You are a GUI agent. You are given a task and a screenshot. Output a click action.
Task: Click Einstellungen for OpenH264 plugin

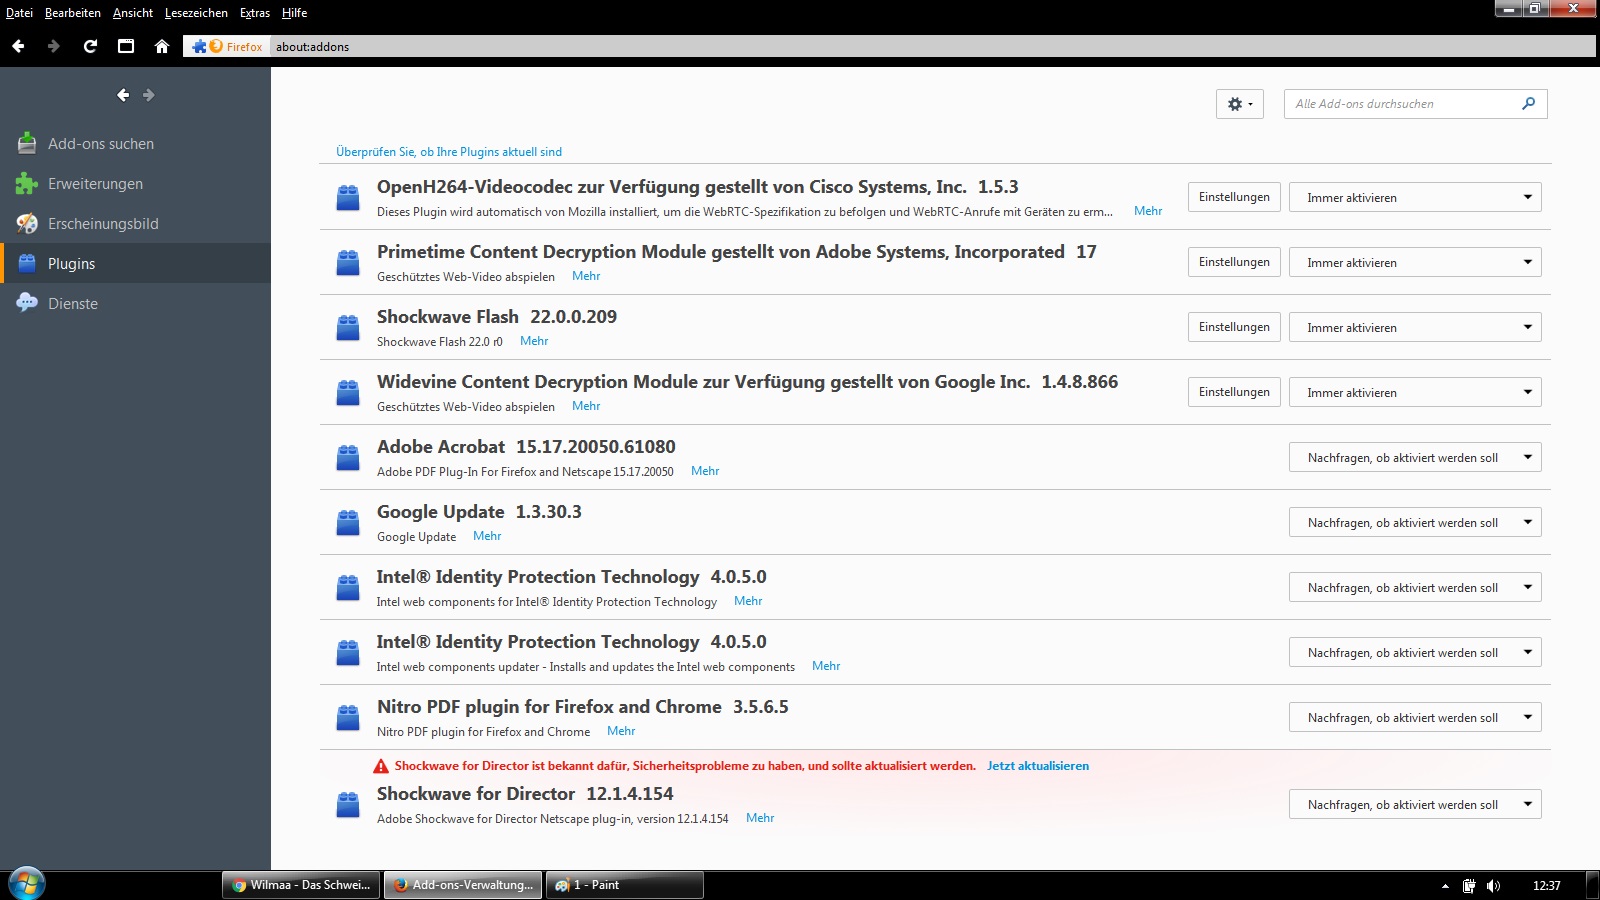pos(1234,197)
